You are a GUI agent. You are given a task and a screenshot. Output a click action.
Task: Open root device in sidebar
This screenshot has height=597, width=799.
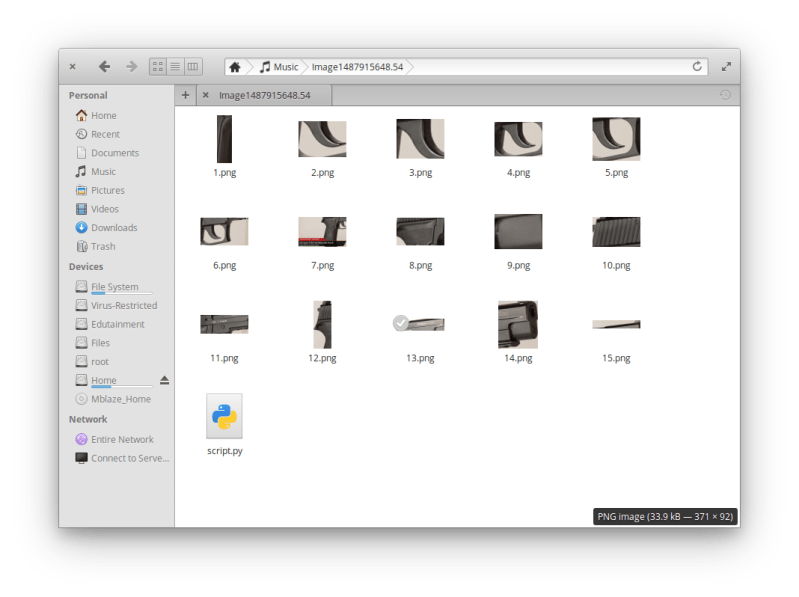coord(92,362)
